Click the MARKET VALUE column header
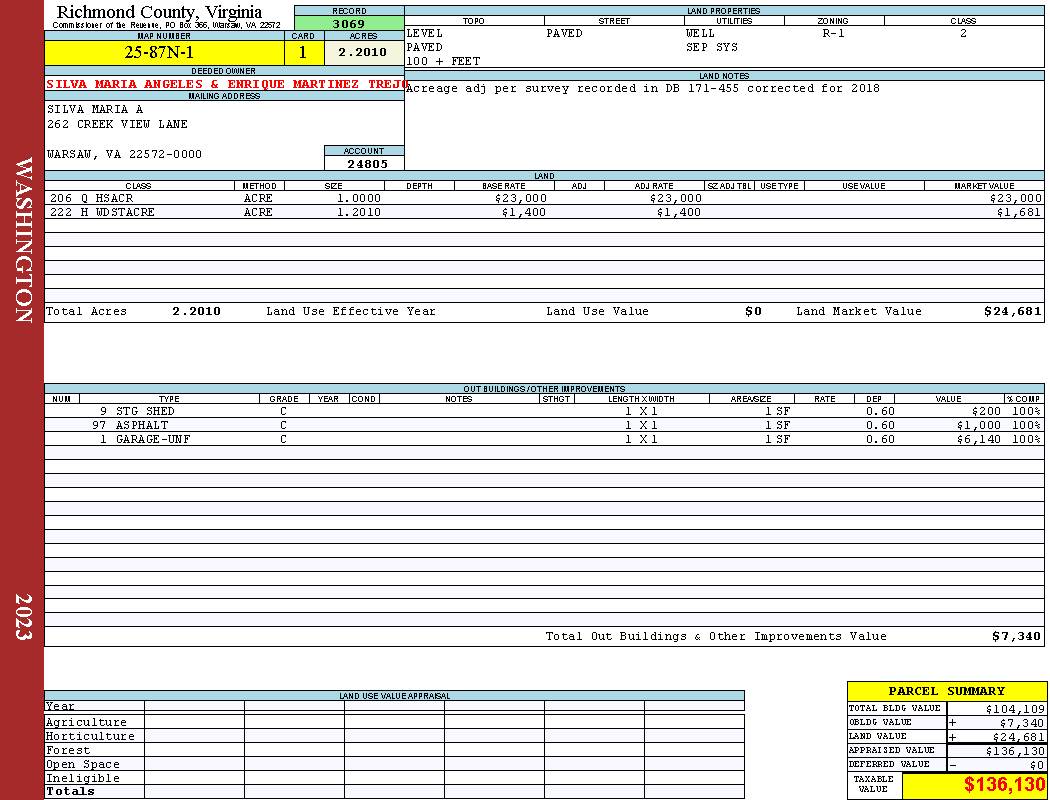The height and width of the screenshot is (800, 1050). [x=984, y=186]
